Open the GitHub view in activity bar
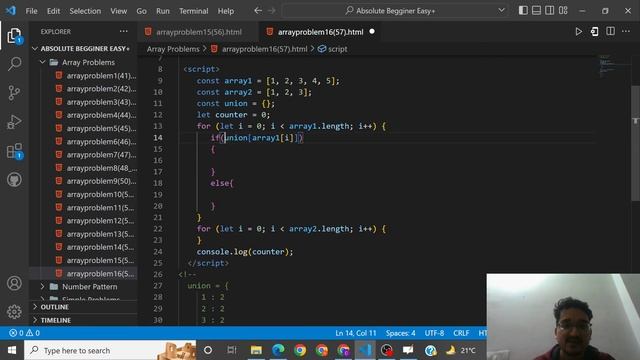 click(x=14, y=180)
